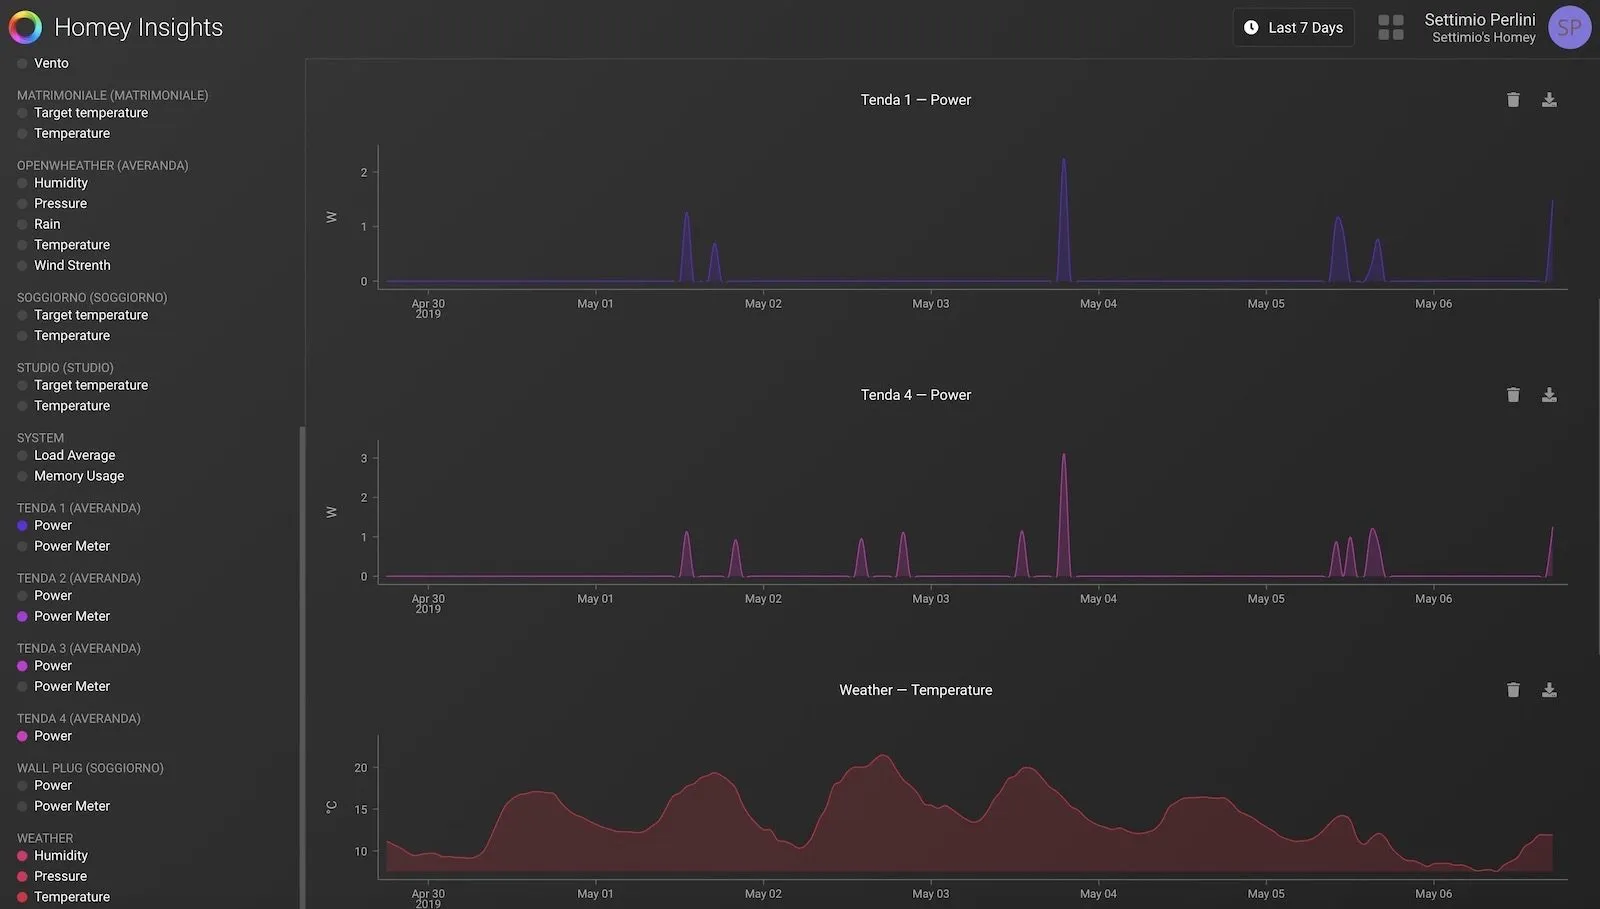Toggle Matrimoniale Temperature log
1600x909 pixels.
click(x=63, y=133)
